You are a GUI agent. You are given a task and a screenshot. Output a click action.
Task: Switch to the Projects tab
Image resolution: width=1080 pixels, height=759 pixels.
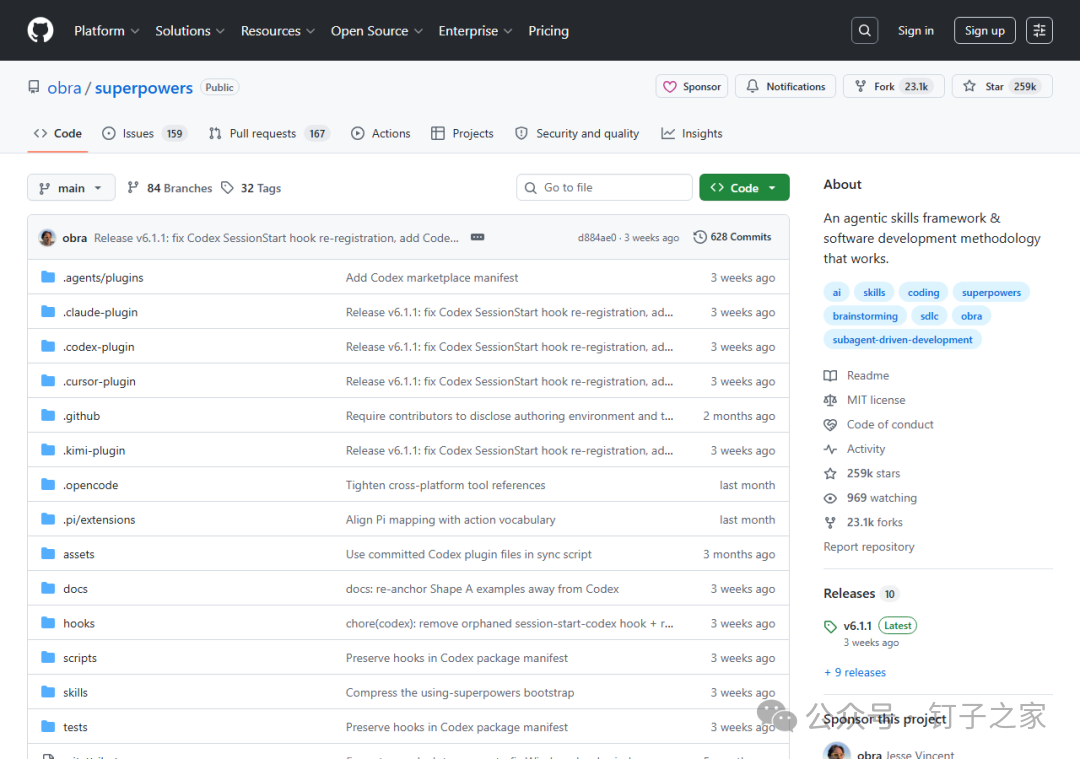point(462,134)
